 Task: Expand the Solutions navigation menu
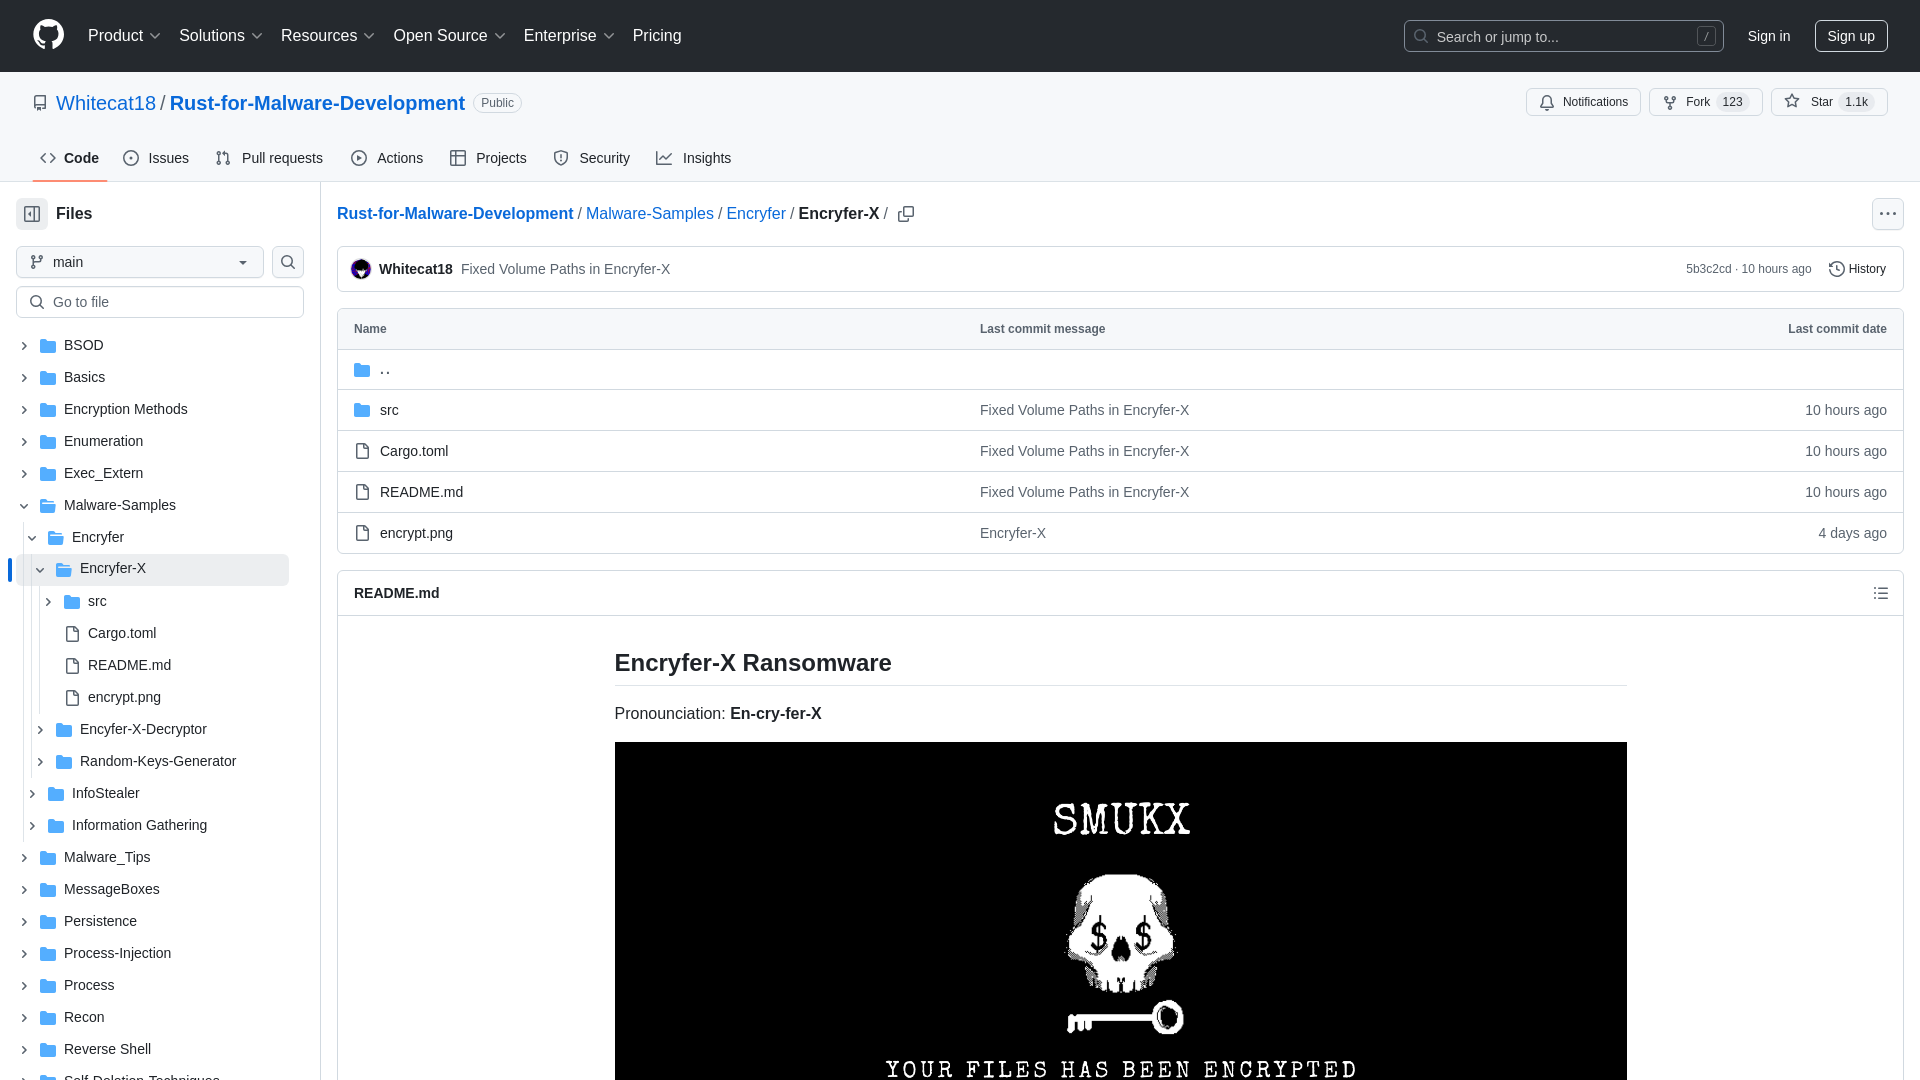click(x=221, y=35)
